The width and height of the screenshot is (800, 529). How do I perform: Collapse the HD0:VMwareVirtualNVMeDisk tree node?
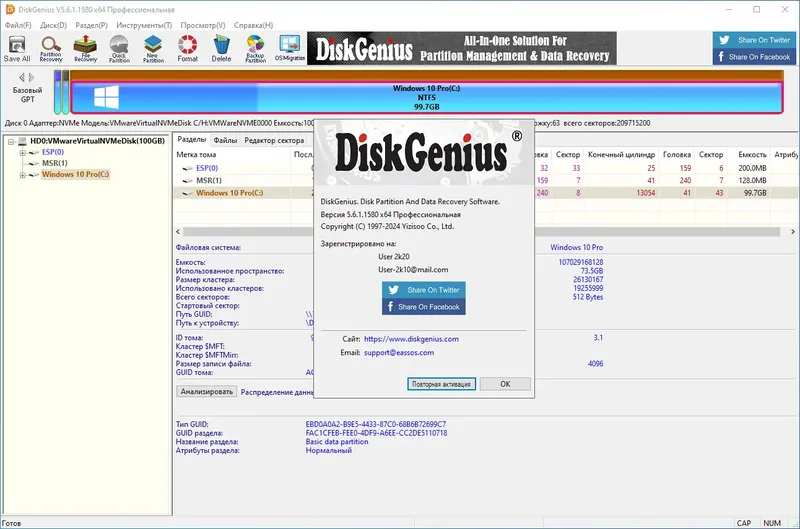(11, 141)
